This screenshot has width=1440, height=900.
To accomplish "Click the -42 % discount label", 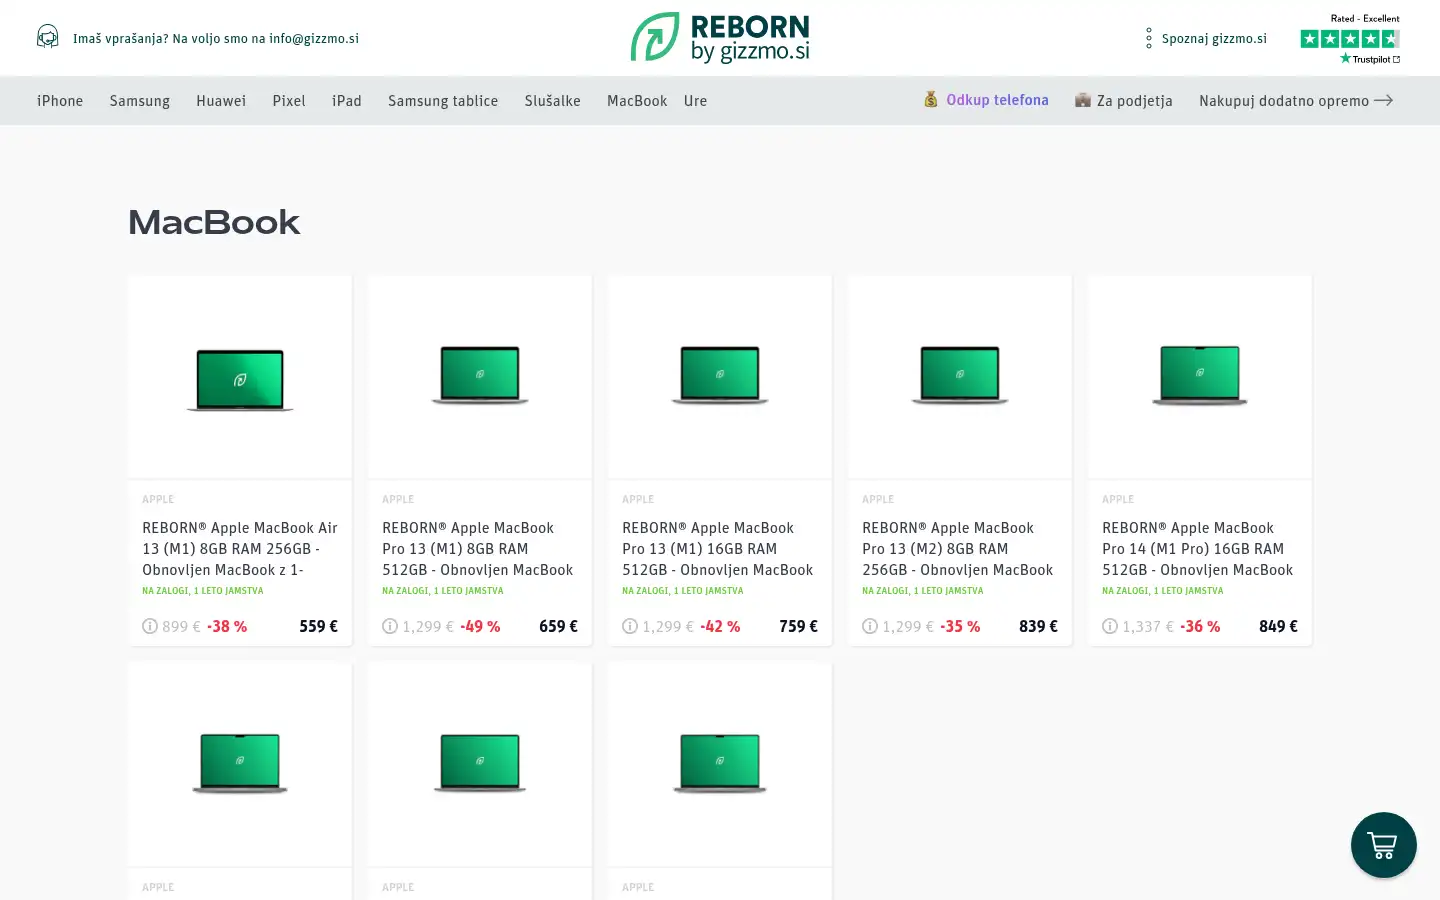I will [x=720, y=626].
